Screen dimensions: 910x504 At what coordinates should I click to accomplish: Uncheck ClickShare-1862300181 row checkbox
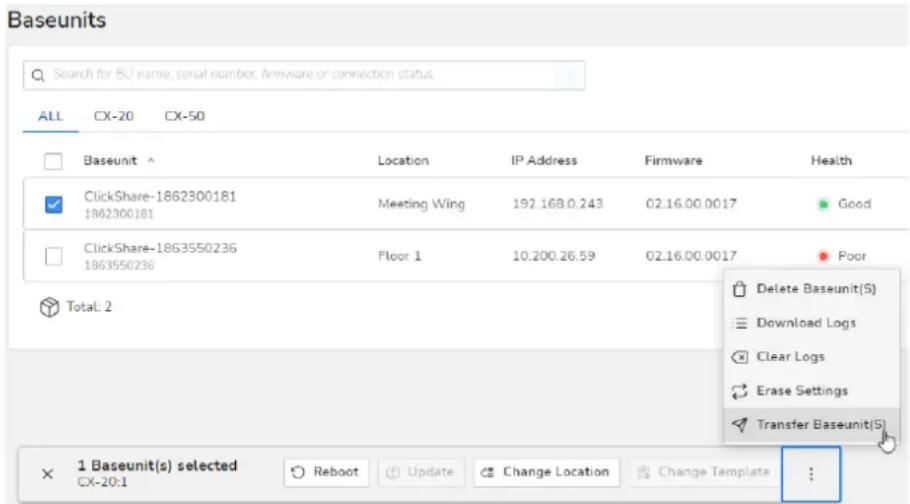click(x=53, y=204)
